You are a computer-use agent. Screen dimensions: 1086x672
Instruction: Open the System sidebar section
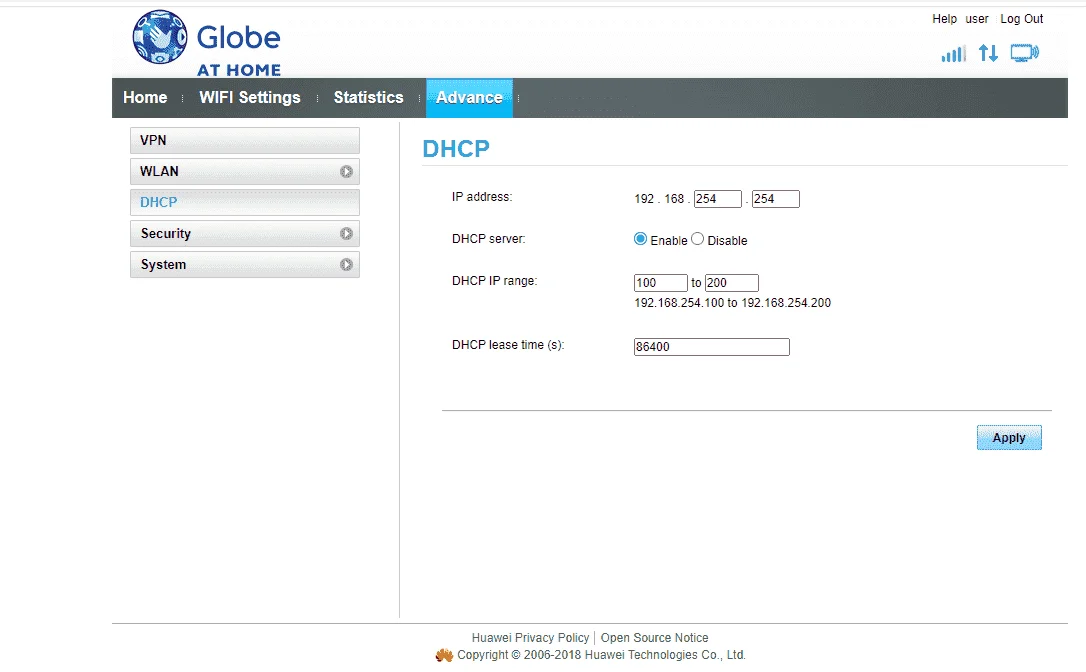(244, 265)
